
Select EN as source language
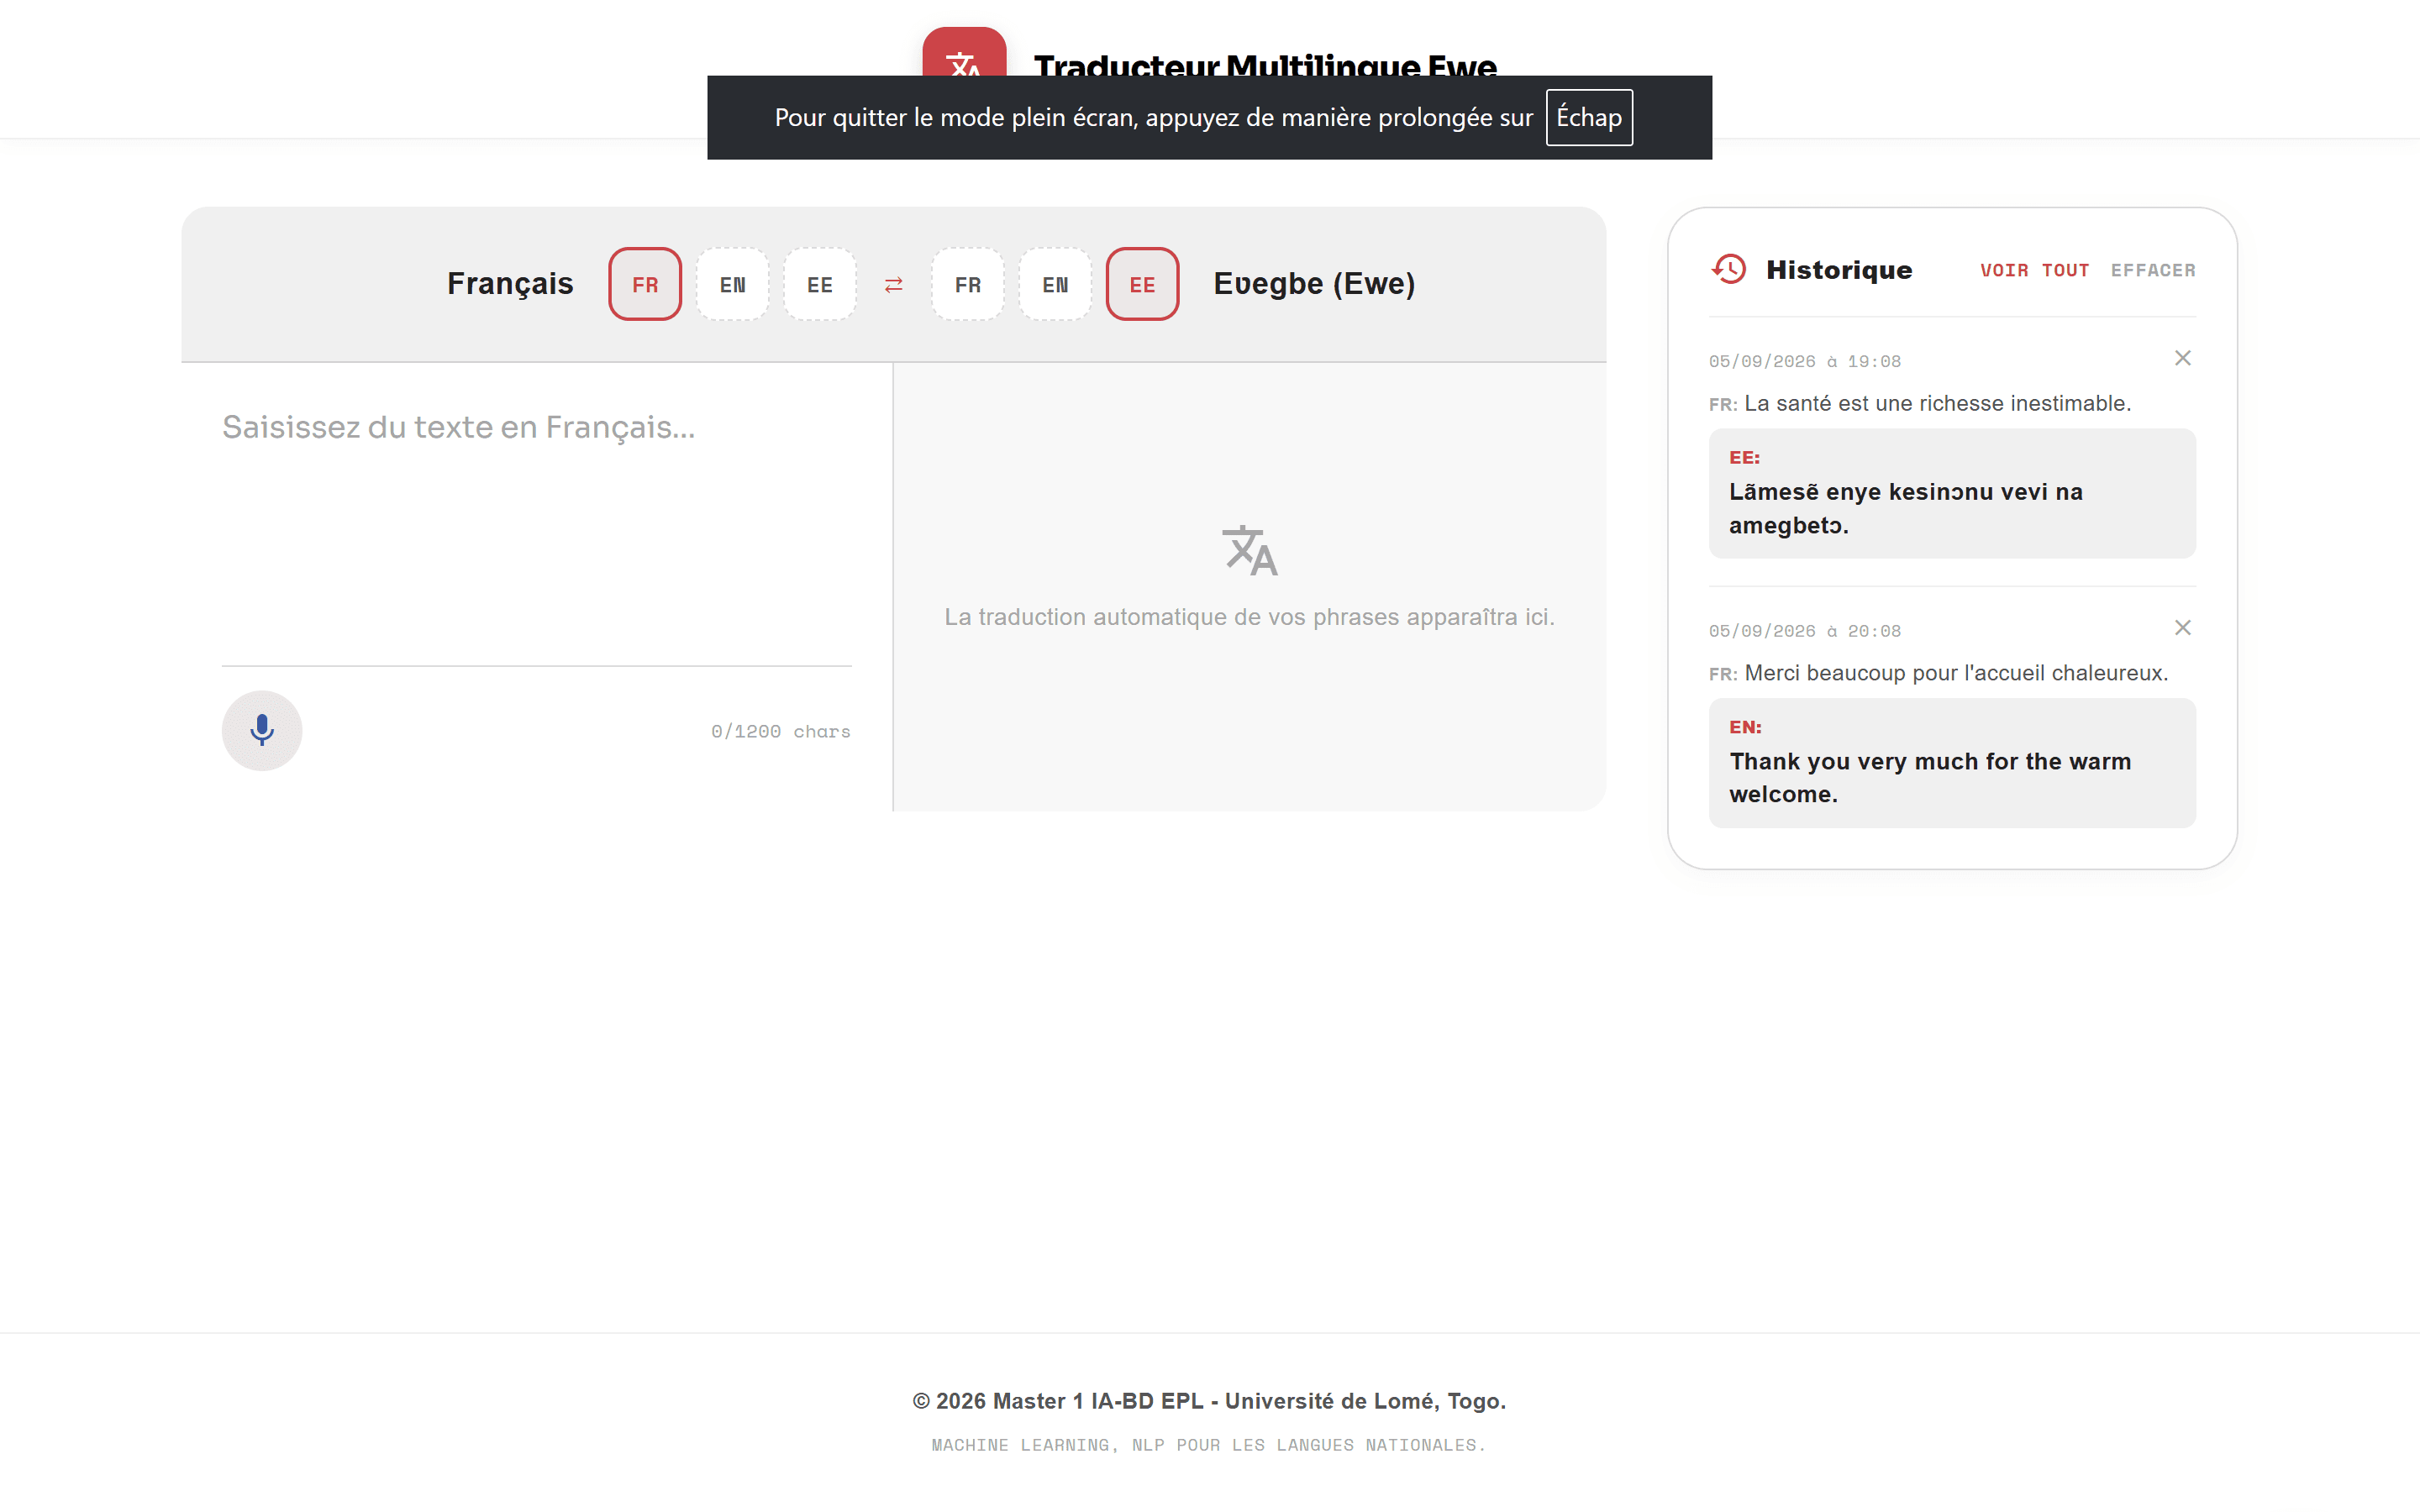[732, 284]
